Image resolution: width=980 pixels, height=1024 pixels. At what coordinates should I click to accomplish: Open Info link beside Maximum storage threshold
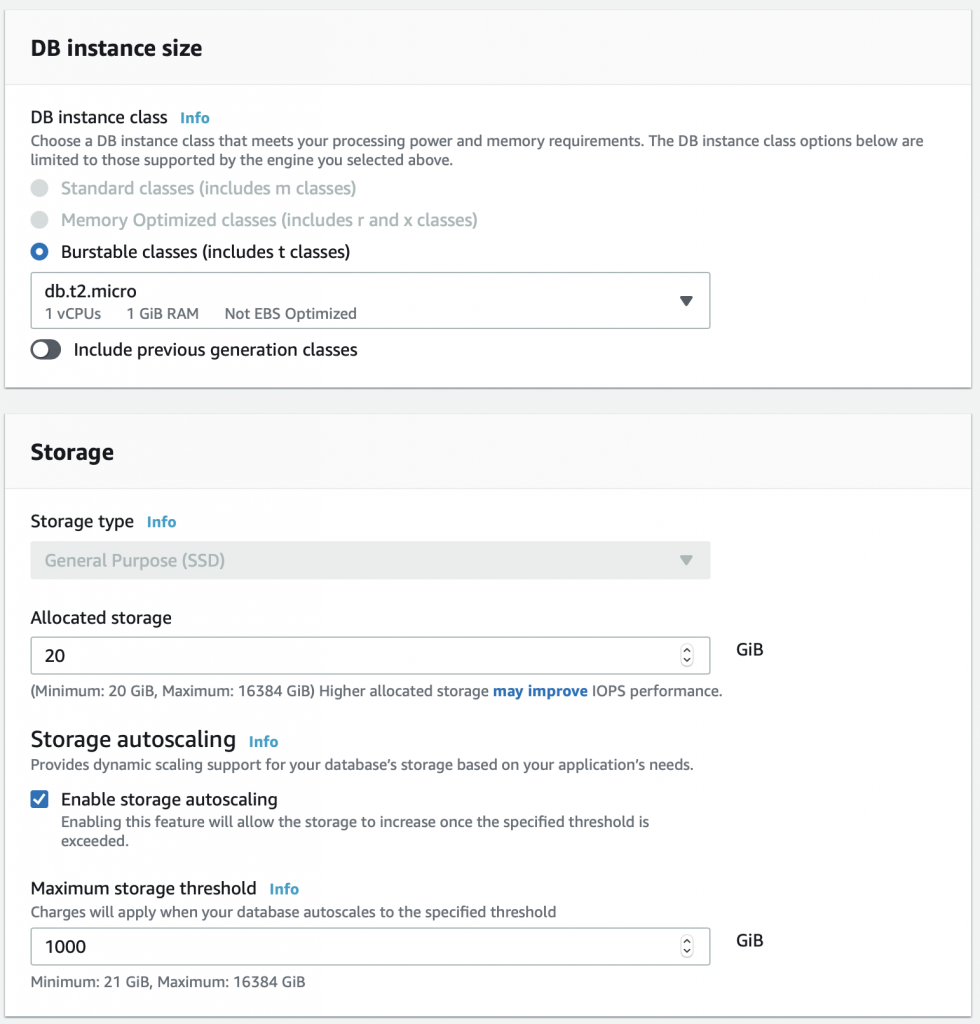284,889
